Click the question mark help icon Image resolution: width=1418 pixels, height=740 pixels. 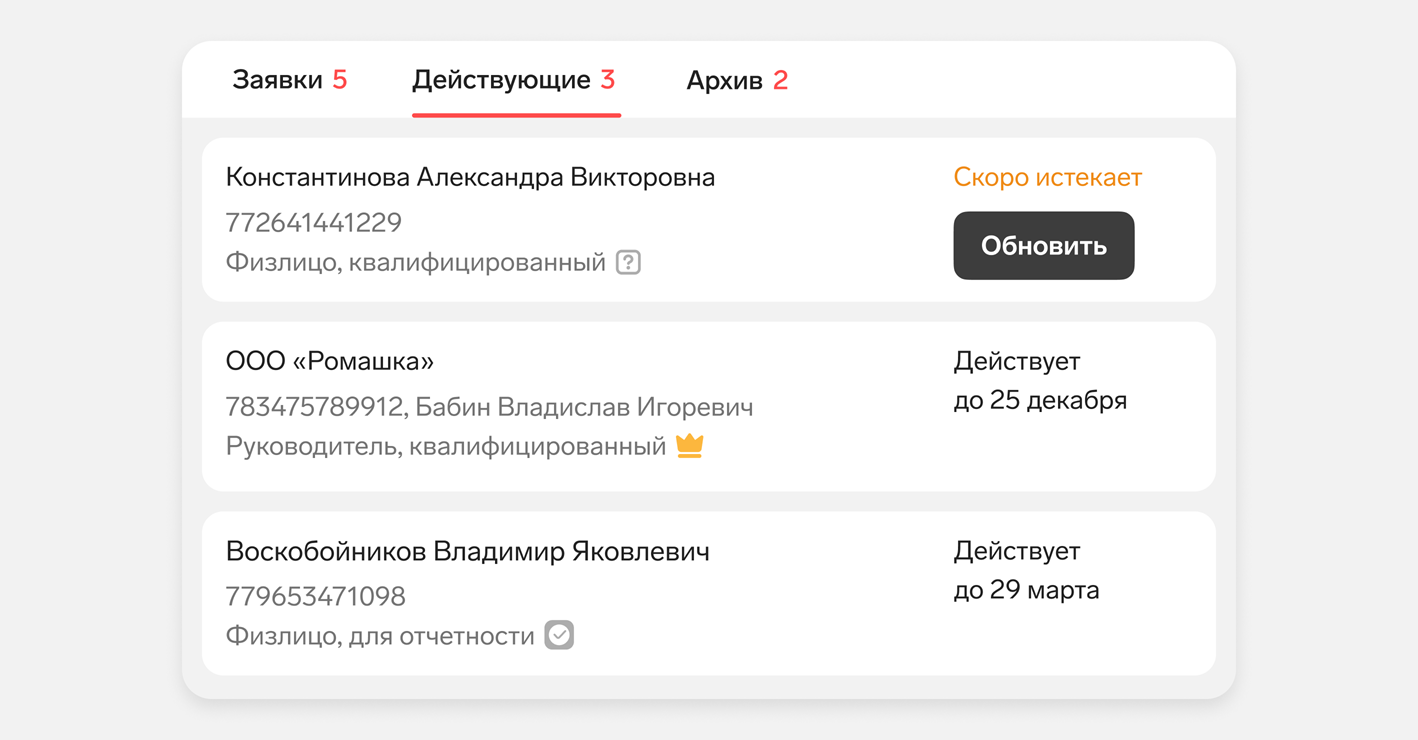click(x=628, y=262)
